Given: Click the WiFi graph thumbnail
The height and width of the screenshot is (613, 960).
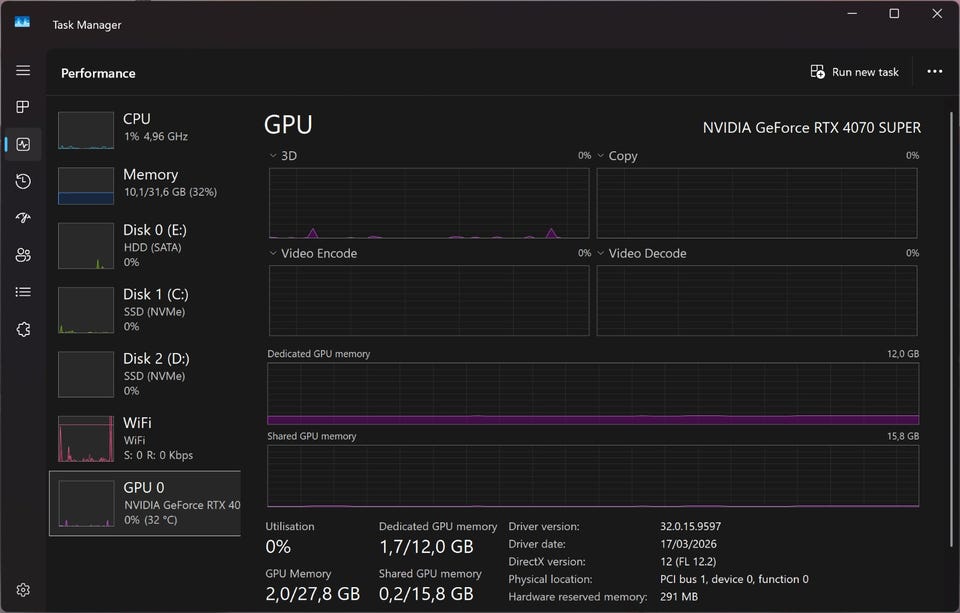Looking at the screenshot, I should (x=86, y=439).
